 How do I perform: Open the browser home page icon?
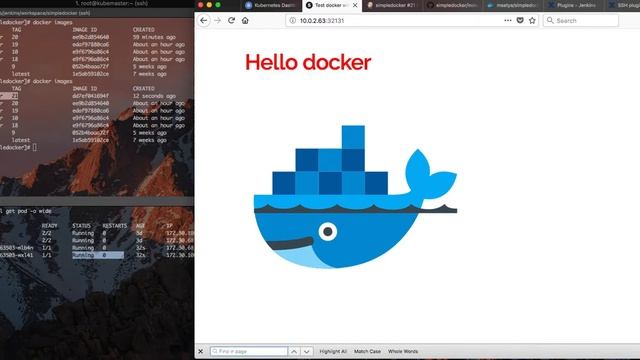click(245, 20)
